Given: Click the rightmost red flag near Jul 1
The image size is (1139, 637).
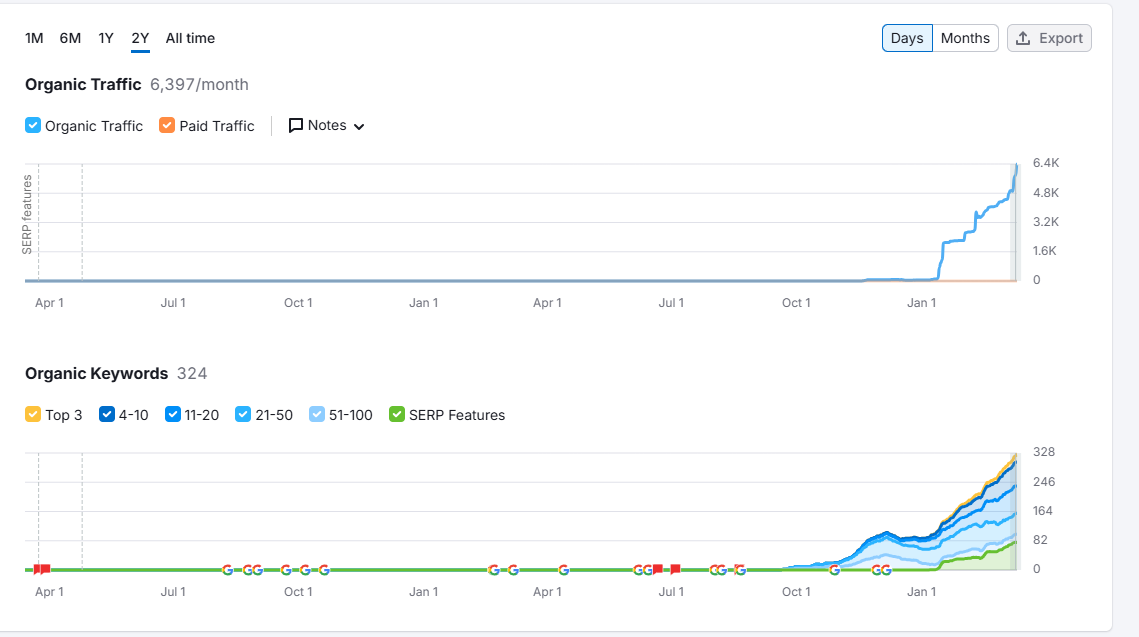Looking at the screenshot, I should click(675, 569).
